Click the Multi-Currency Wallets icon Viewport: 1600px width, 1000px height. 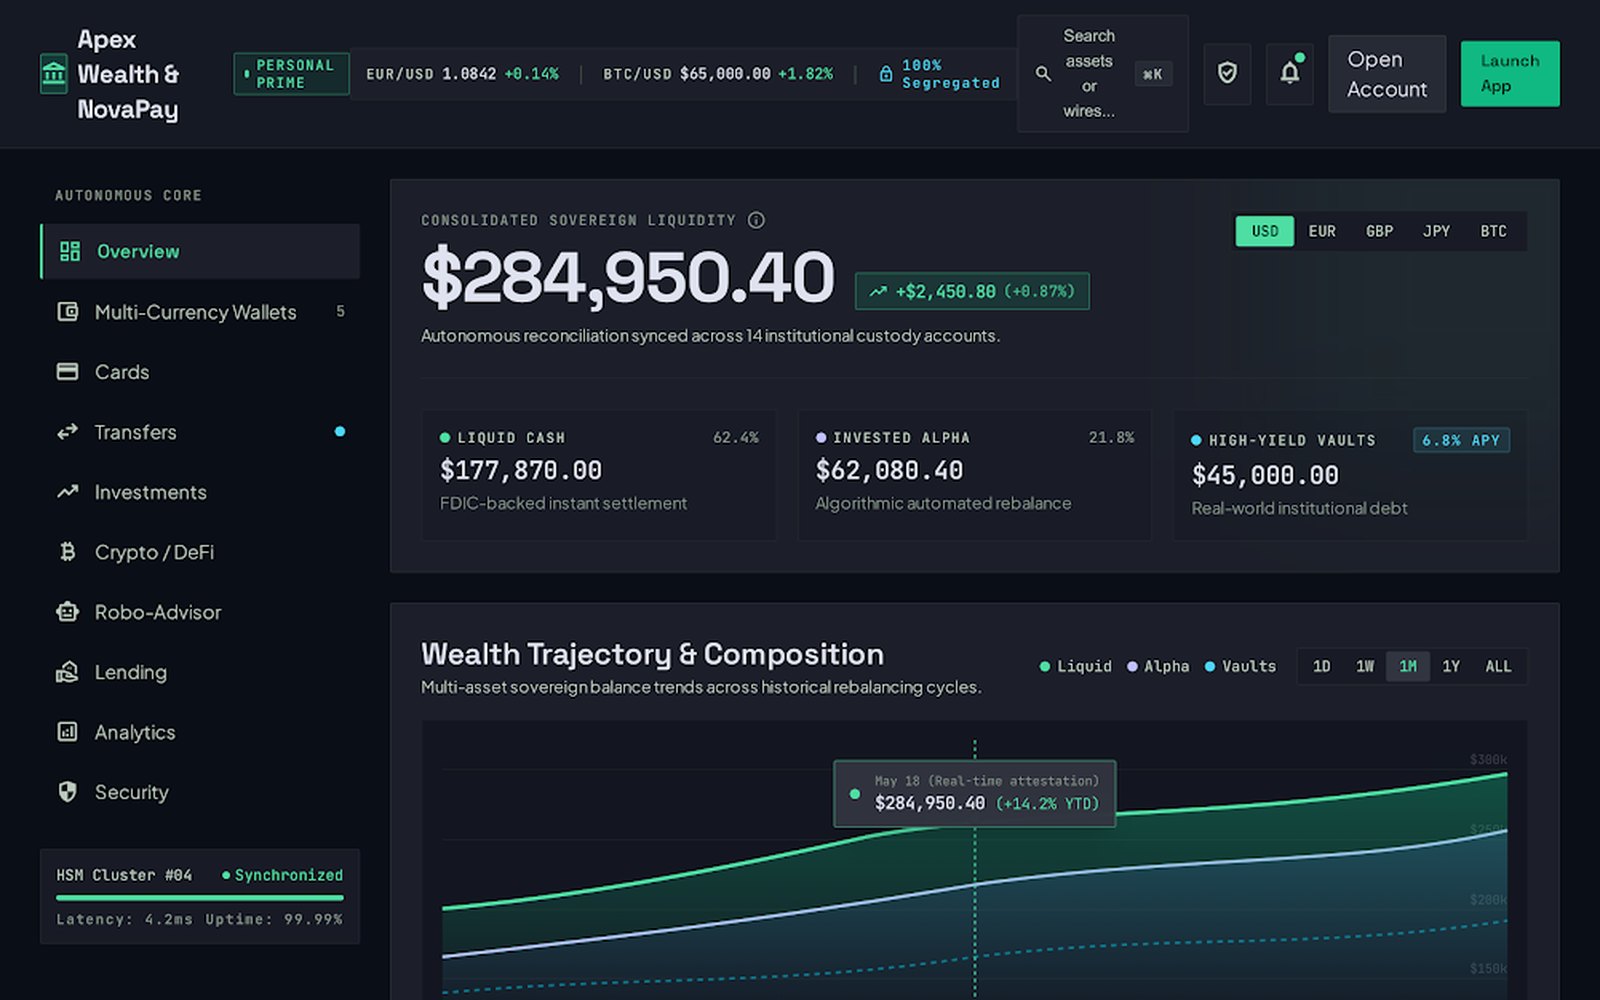(67, 312)
